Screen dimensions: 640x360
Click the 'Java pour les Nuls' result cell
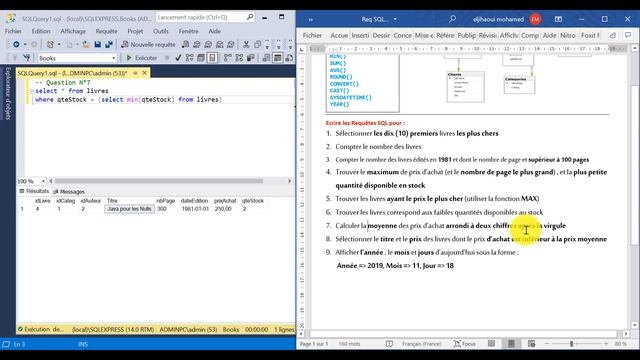click(x=129, y=209)
